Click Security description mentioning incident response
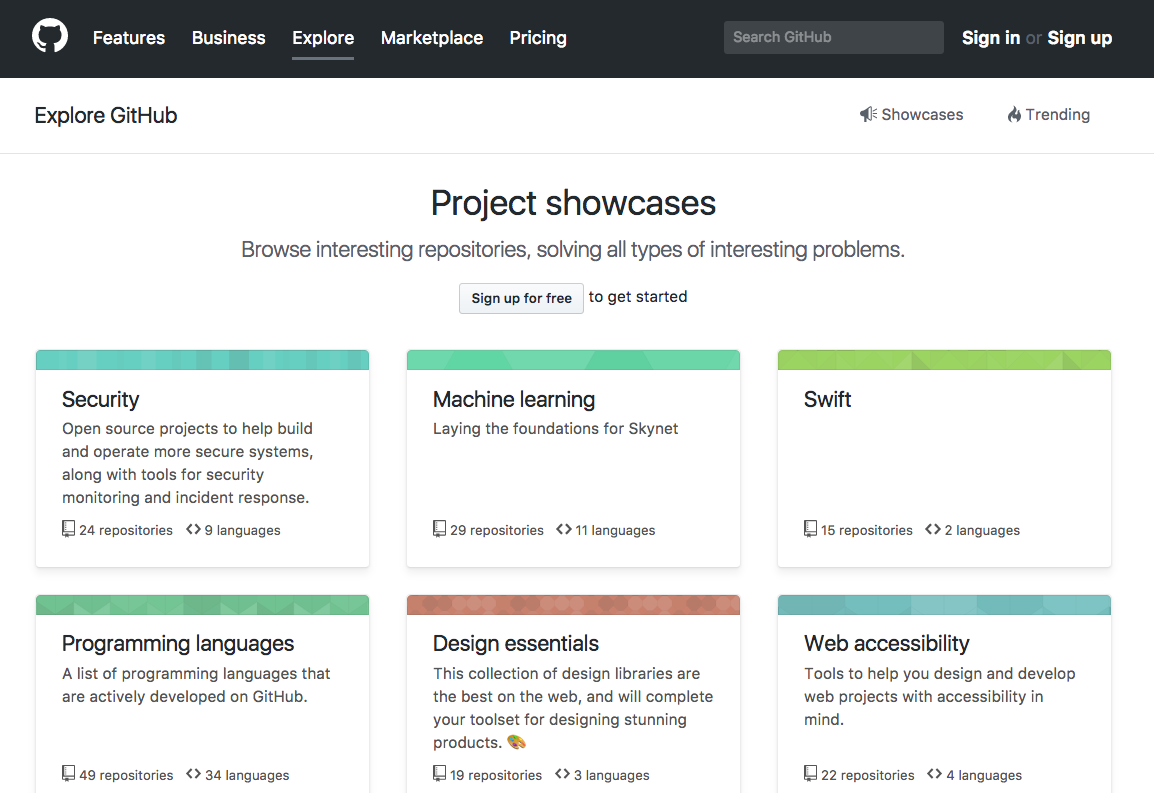Screen dimensions: 1154x793 [188, 463]
